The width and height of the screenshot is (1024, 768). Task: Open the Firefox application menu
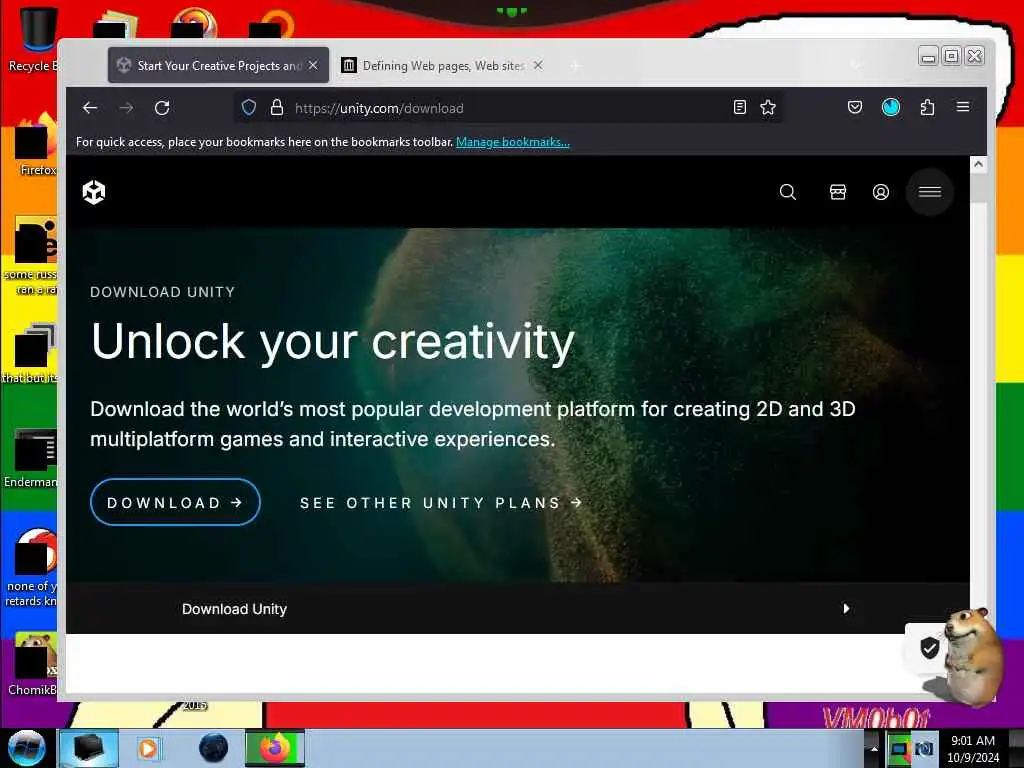(963, 106)
